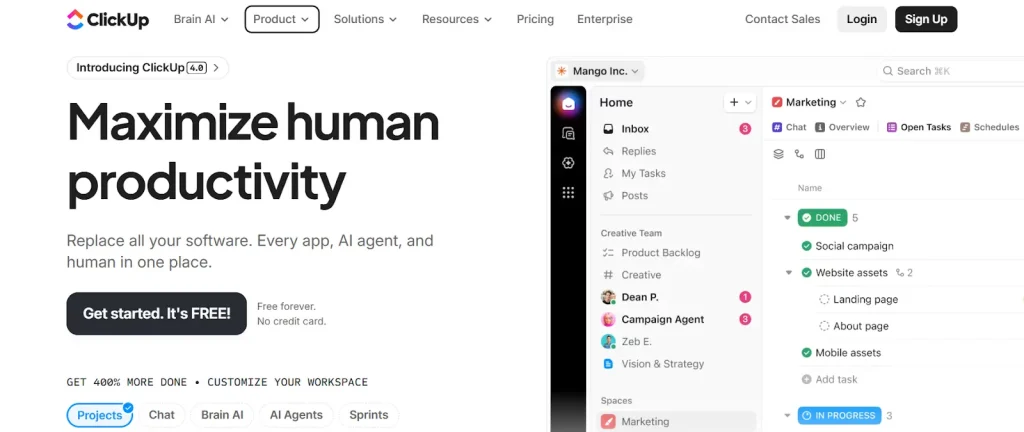Collapse the IN PROGRESS status group
Screen dimensions: 1024x432
click(788, 416)
